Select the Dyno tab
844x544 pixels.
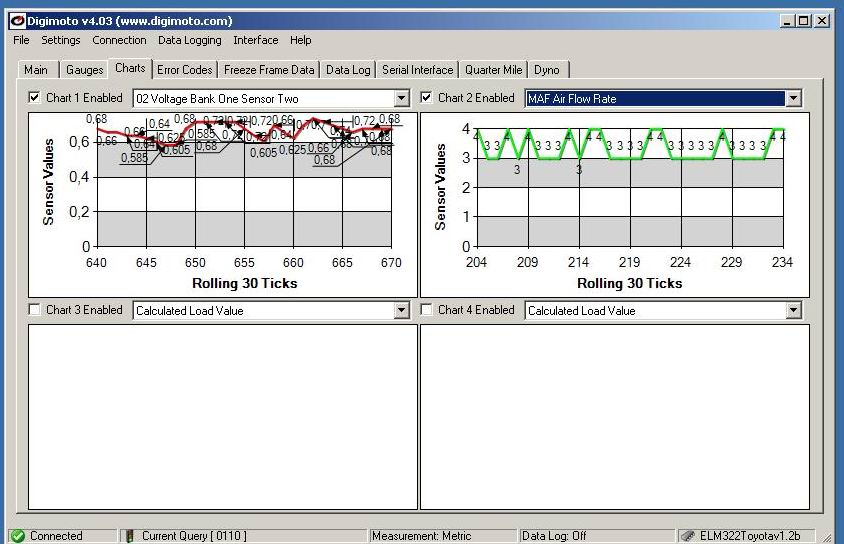pos(546,70)
